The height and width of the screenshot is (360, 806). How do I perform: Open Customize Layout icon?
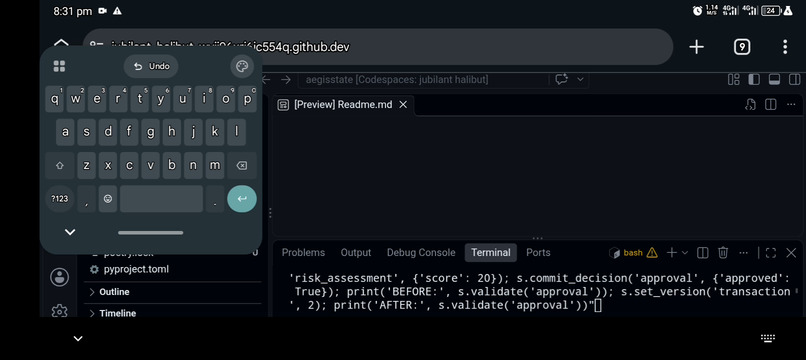click(734, 80)
